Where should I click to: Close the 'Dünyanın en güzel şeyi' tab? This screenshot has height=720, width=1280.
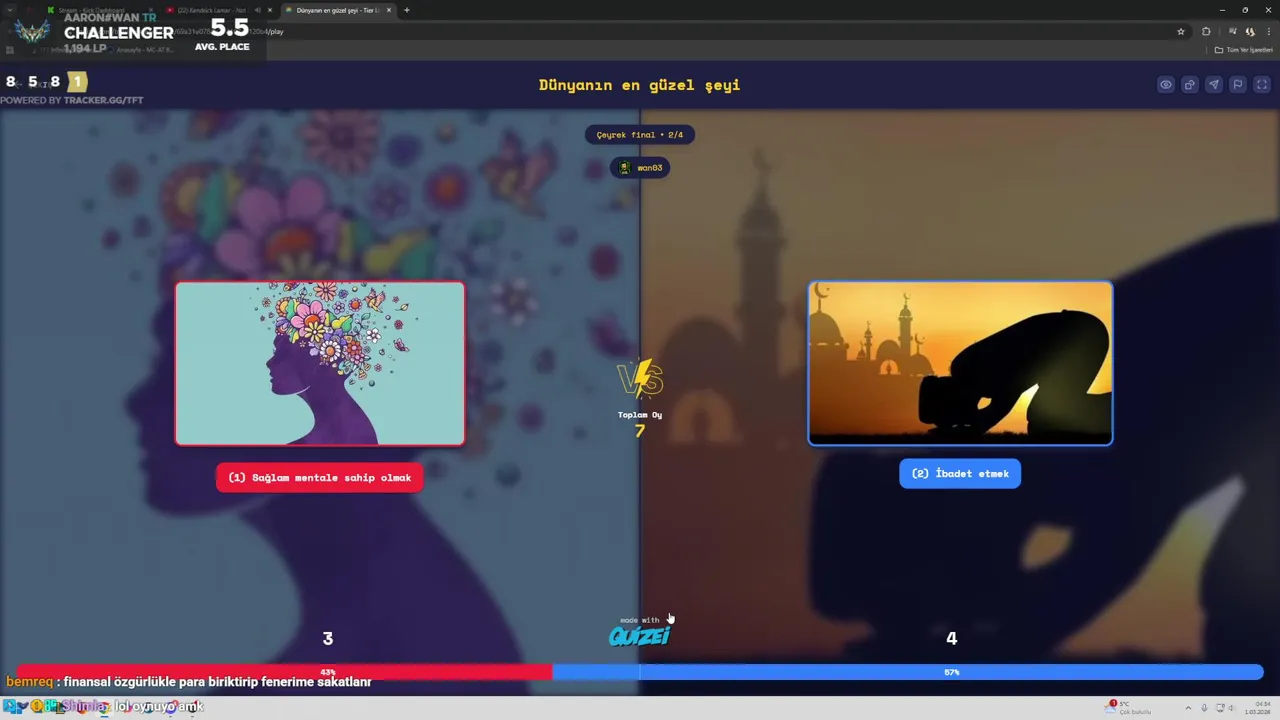(x=389, y=10)
